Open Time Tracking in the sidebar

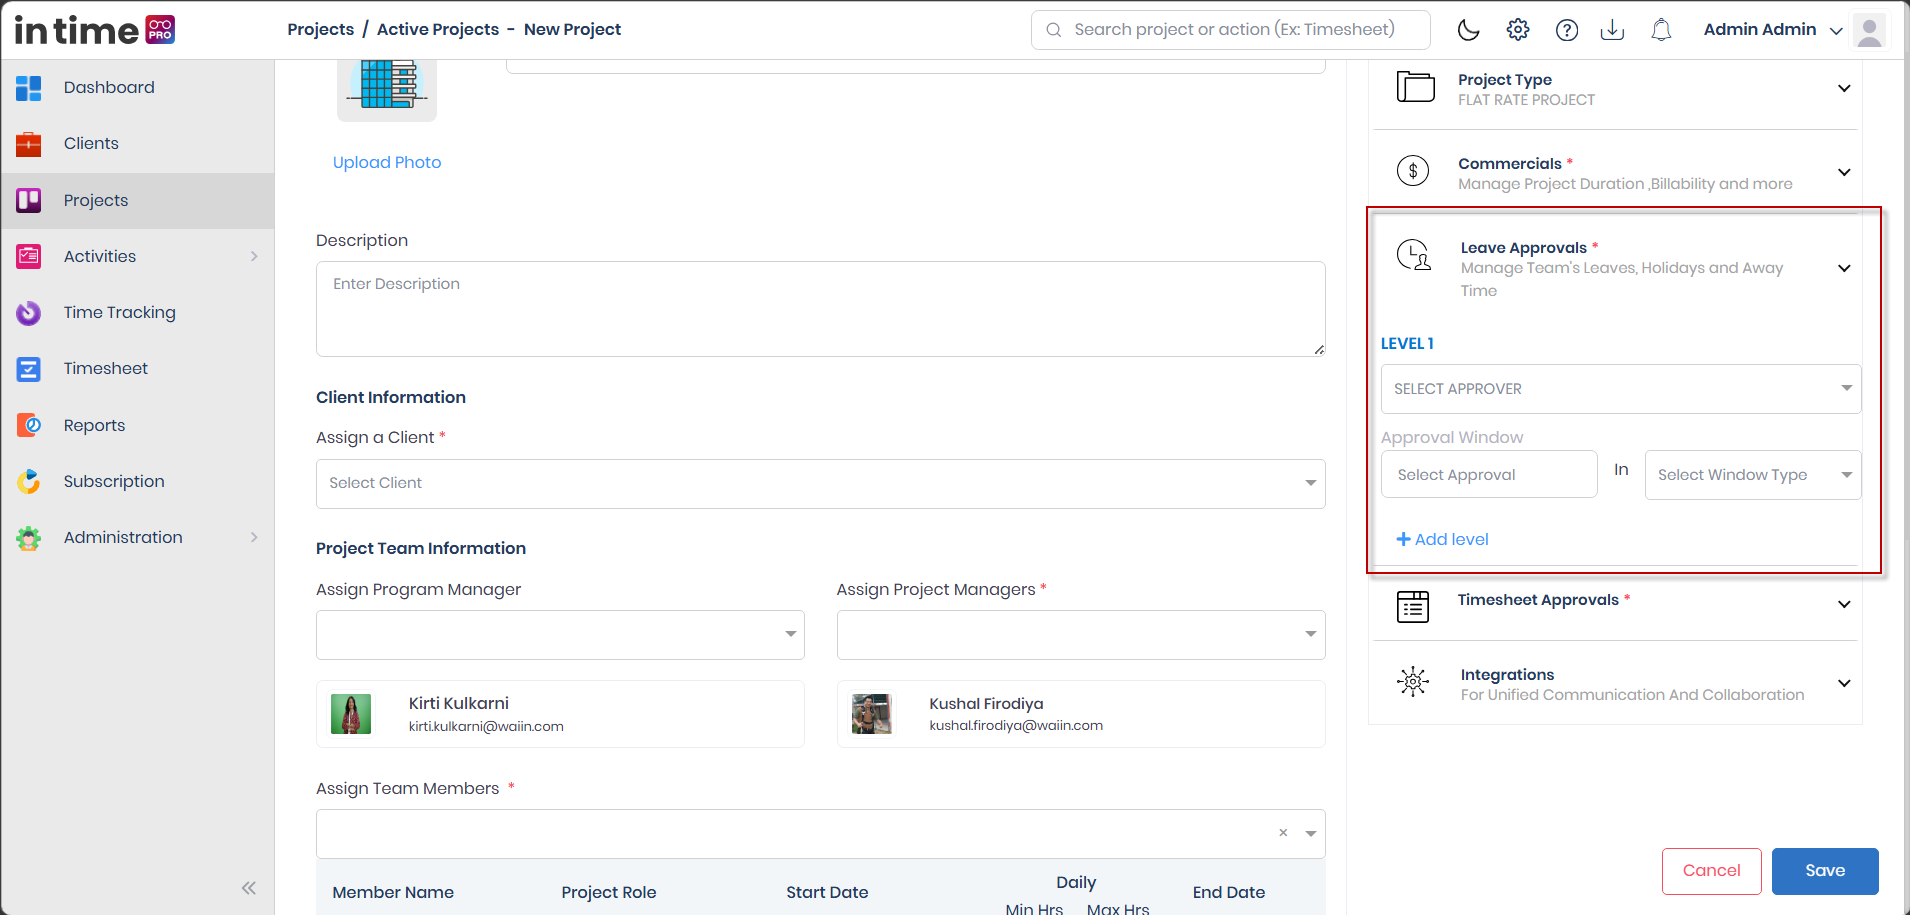click(x=137, y=313)
